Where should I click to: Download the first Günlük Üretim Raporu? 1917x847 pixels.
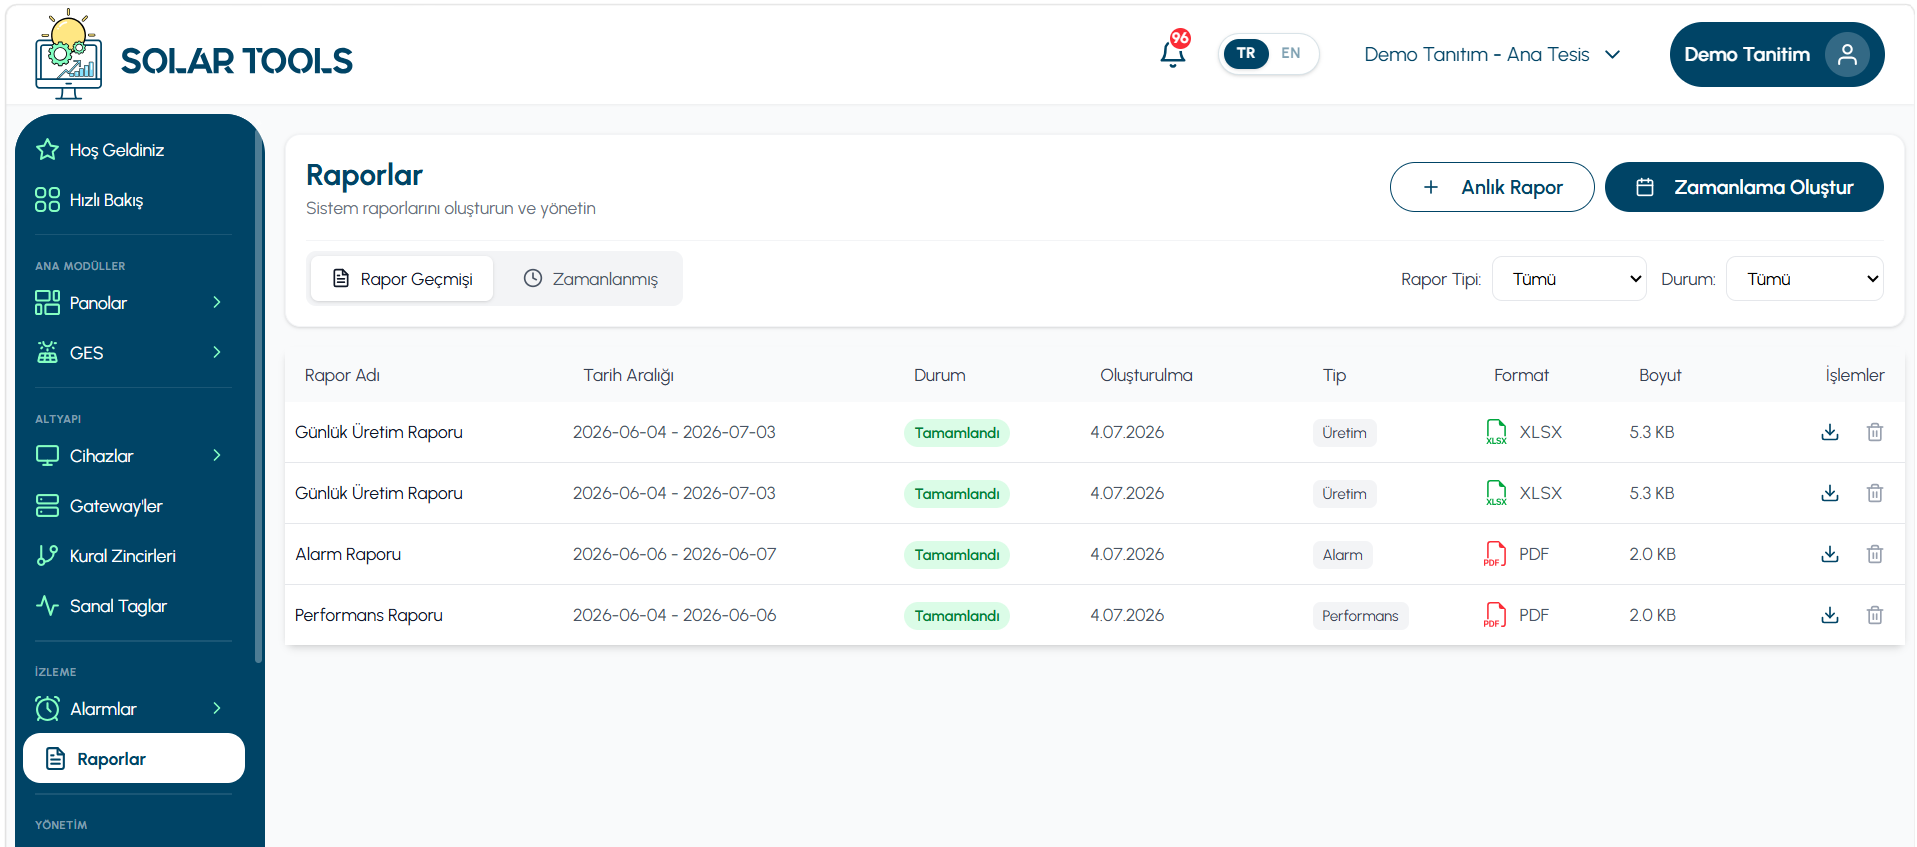tap(1830, 432)
